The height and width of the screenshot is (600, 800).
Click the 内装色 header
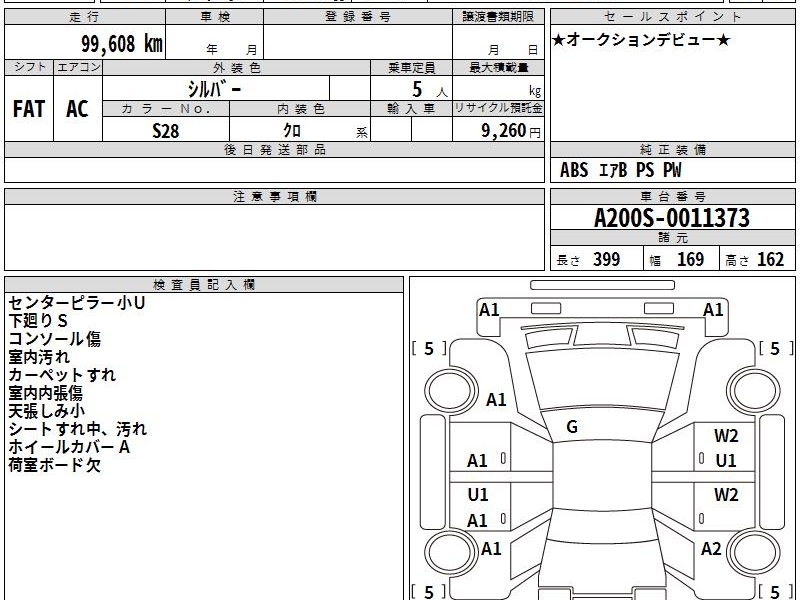pos(300,109)
